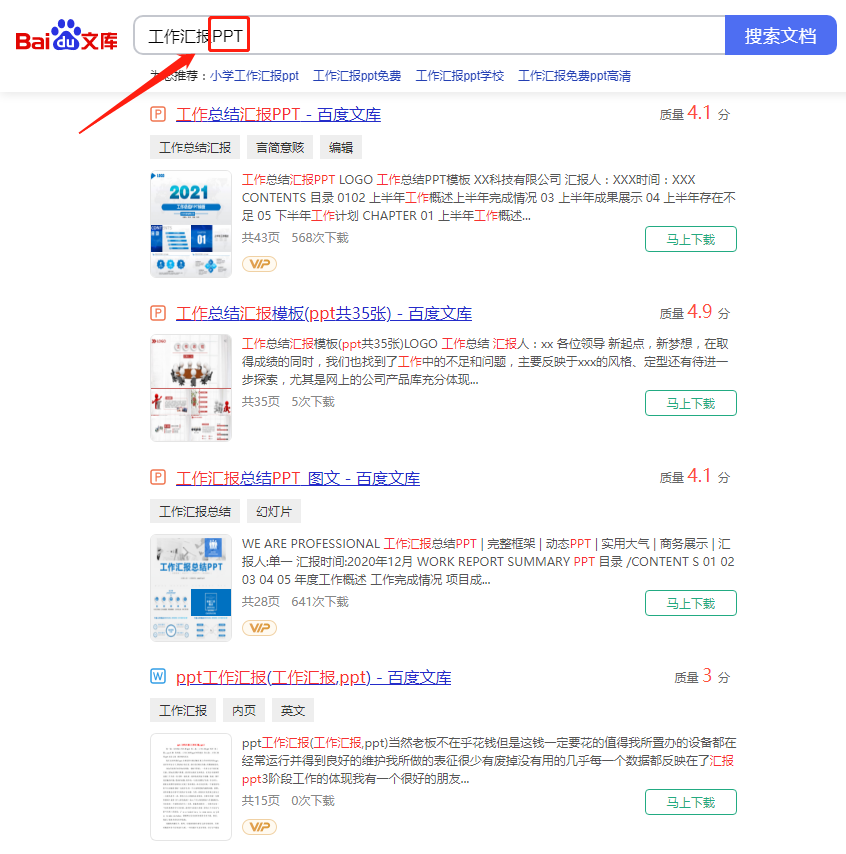Click the VIP badge under 568次下载

(x=259, y=264)
